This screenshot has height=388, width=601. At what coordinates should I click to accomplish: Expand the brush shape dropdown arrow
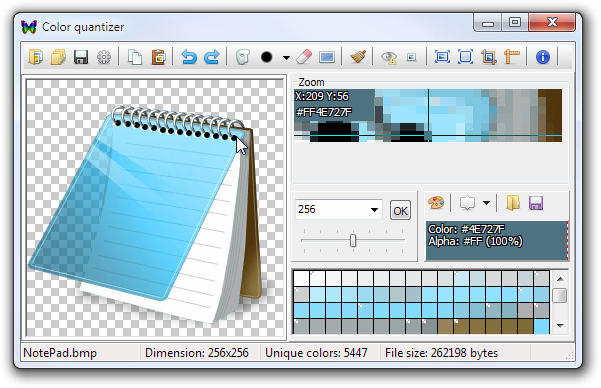click(x=286, y=58)
